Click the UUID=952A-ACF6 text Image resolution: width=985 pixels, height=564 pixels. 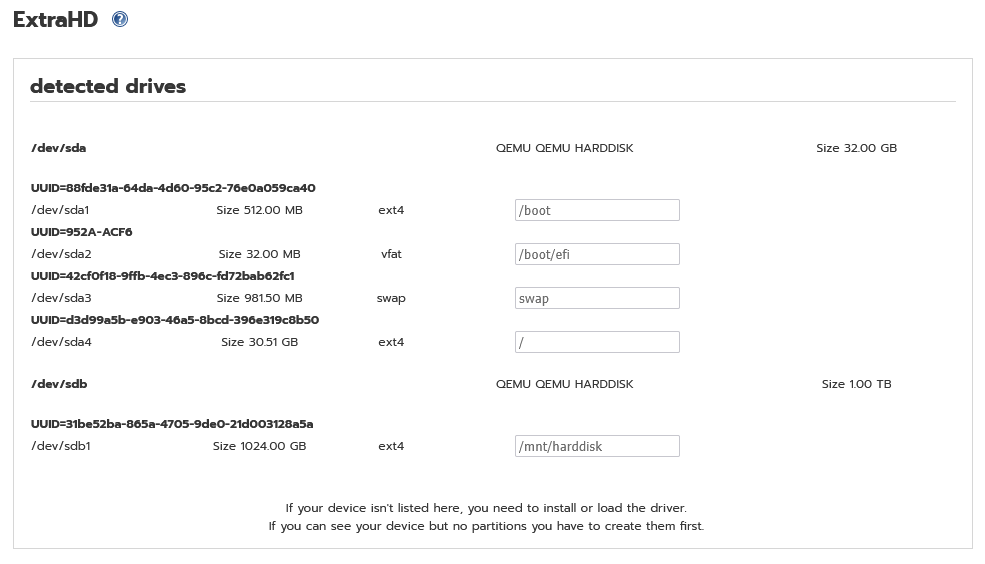point(82,232)
